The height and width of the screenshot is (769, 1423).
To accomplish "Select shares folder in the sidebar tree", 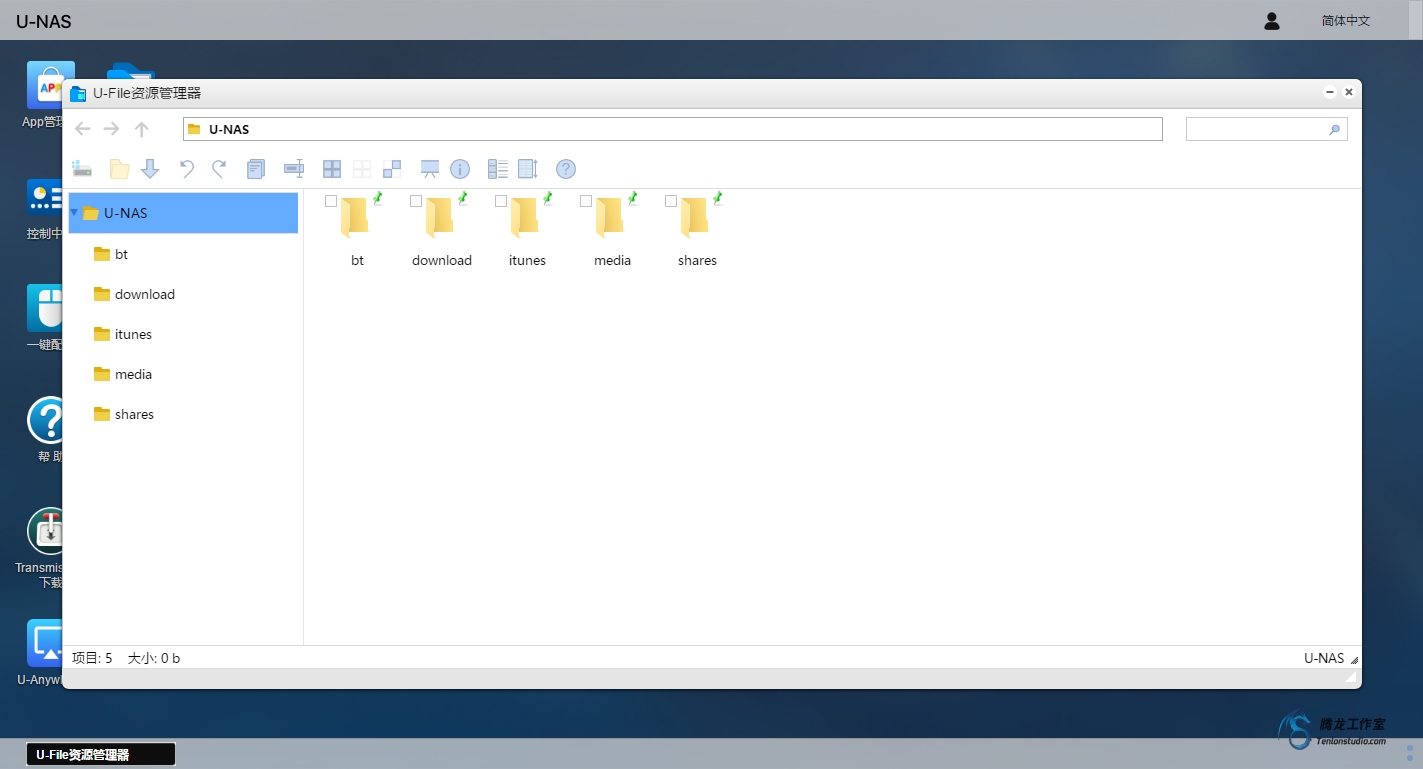I will pos(134,414).
